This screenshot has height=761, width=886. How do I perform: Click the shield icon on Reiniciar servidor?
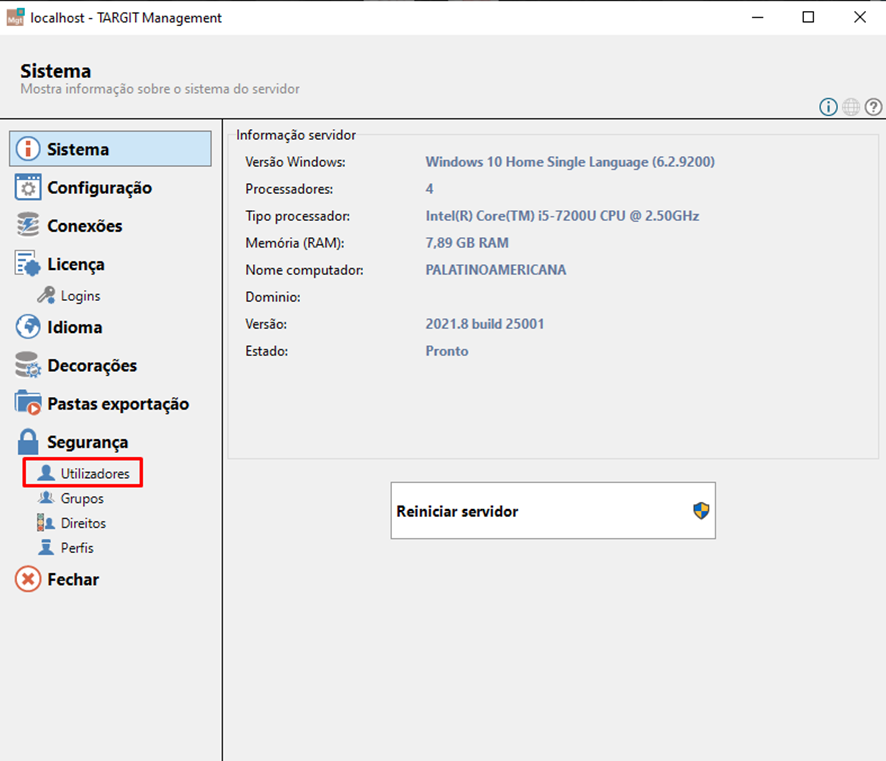(701, 511)
